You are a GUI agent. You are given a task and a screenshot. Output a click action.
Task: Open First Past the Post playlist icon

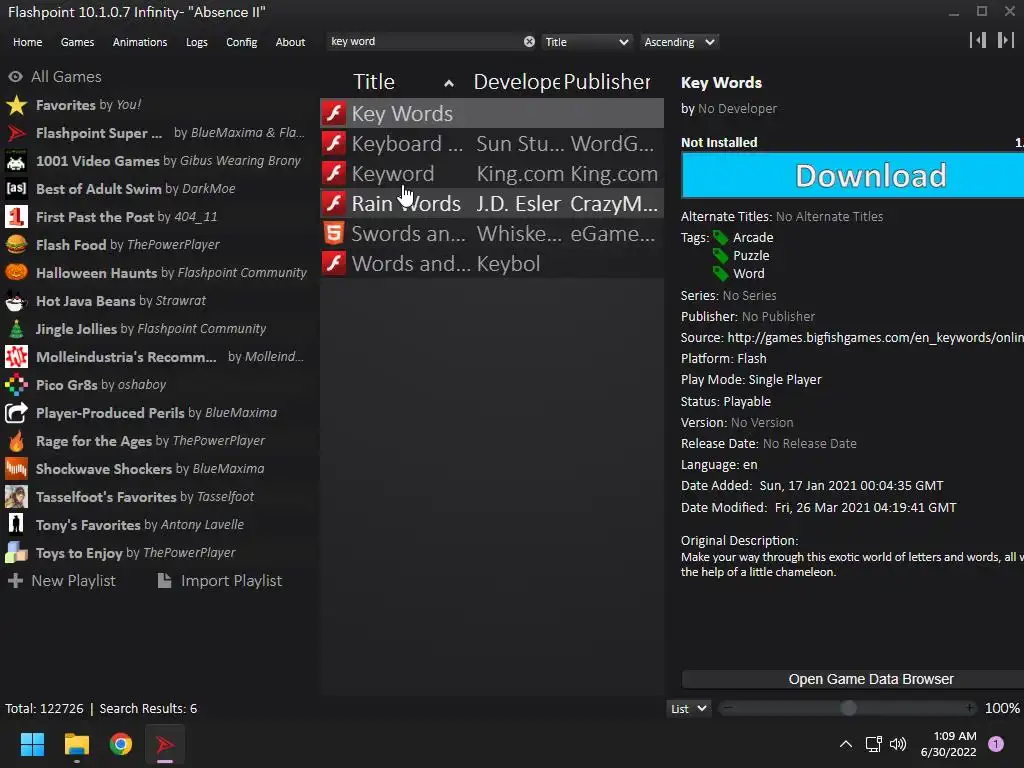click(16, 217)
